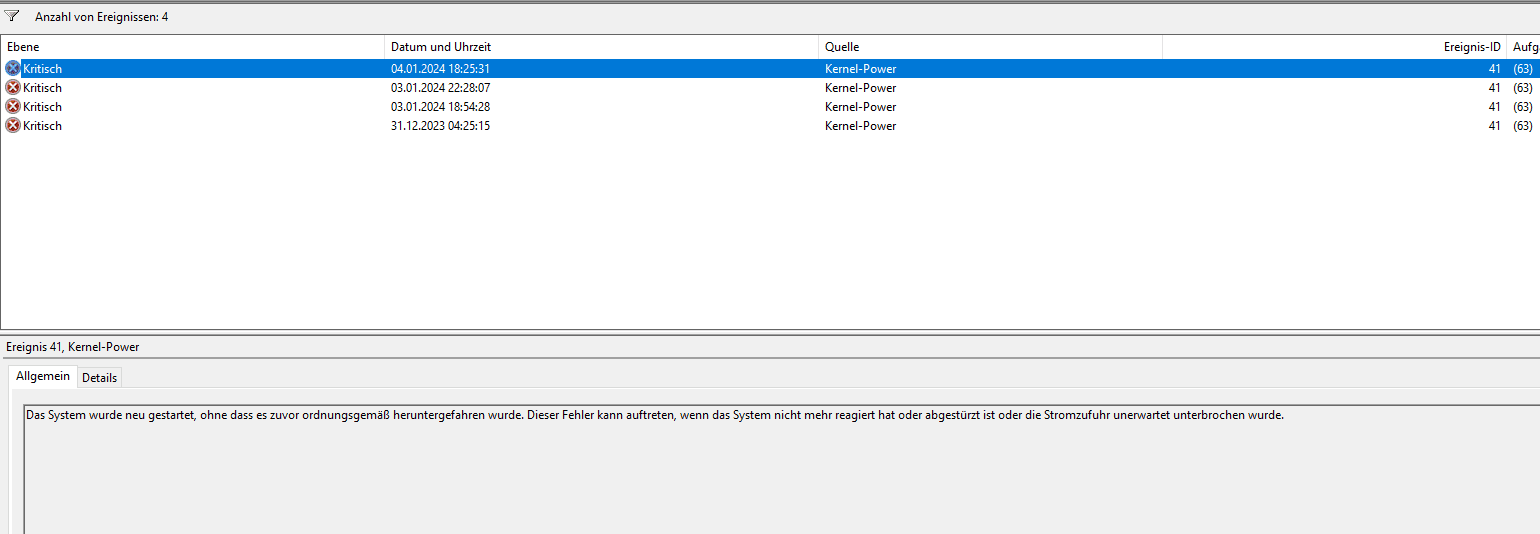Click task category (63) in 04.01.2024 row
This screenshot has width=1540, height=534.
tap(1523, 69)
